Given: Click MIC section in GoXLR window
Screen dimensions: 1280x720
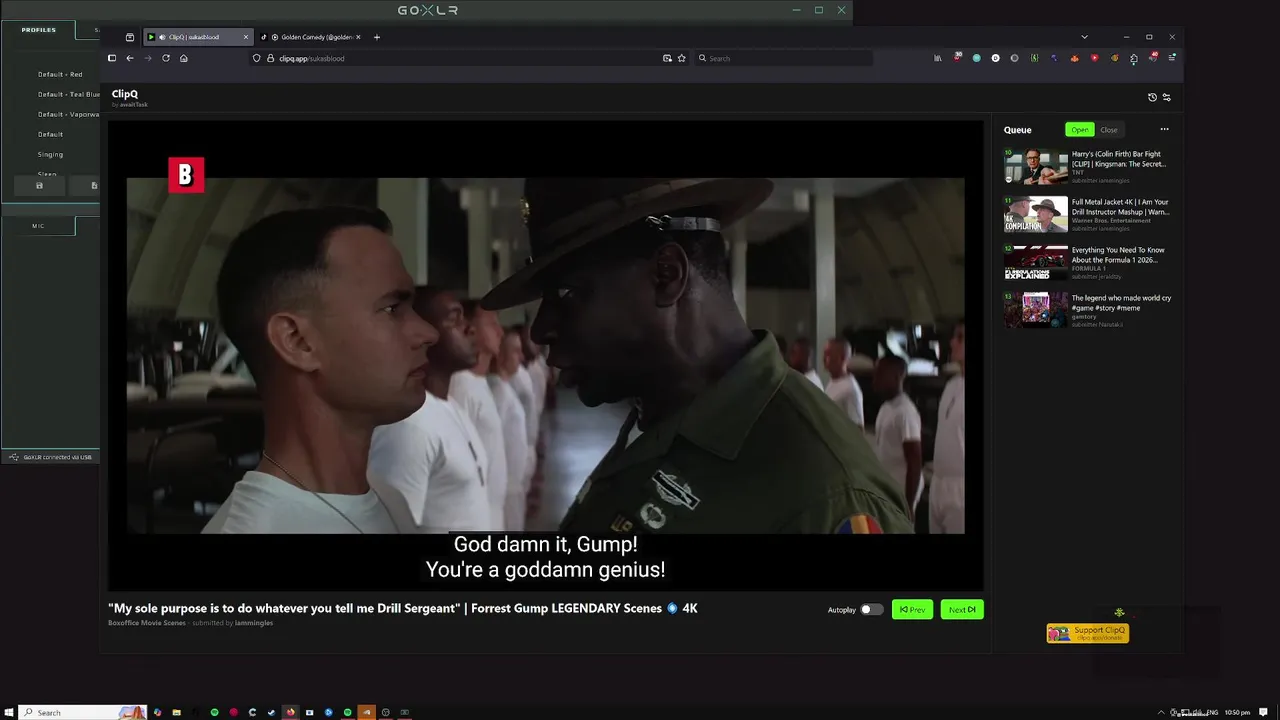Looking at the screenshot, I should 38,226.
